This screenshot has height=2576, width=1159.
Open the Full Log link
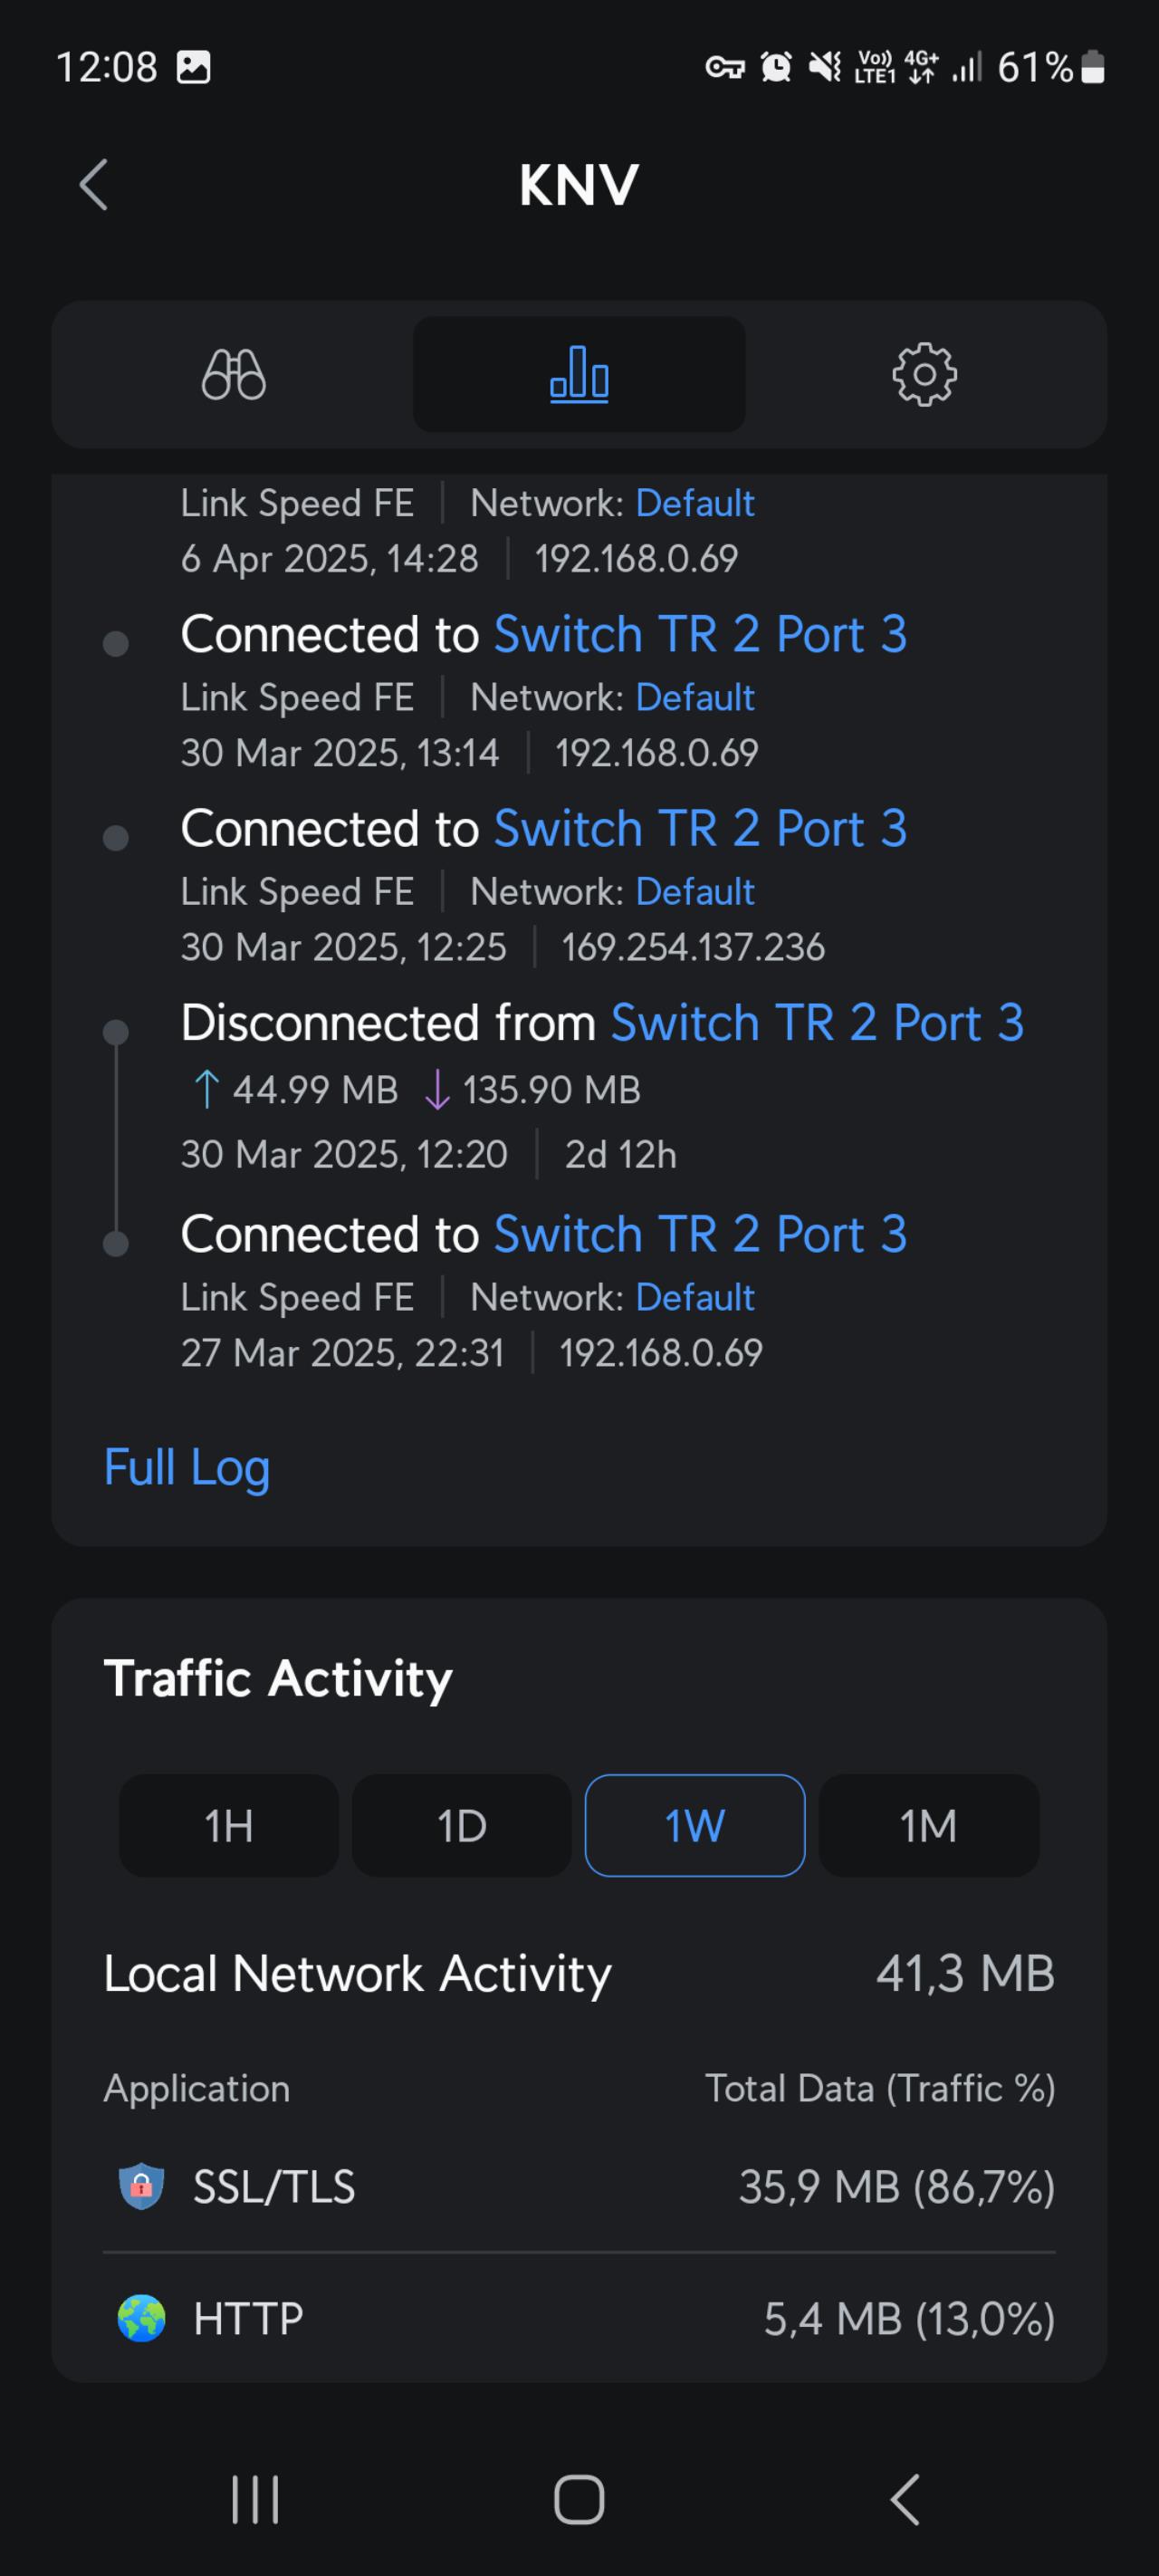click(187, 1467)
